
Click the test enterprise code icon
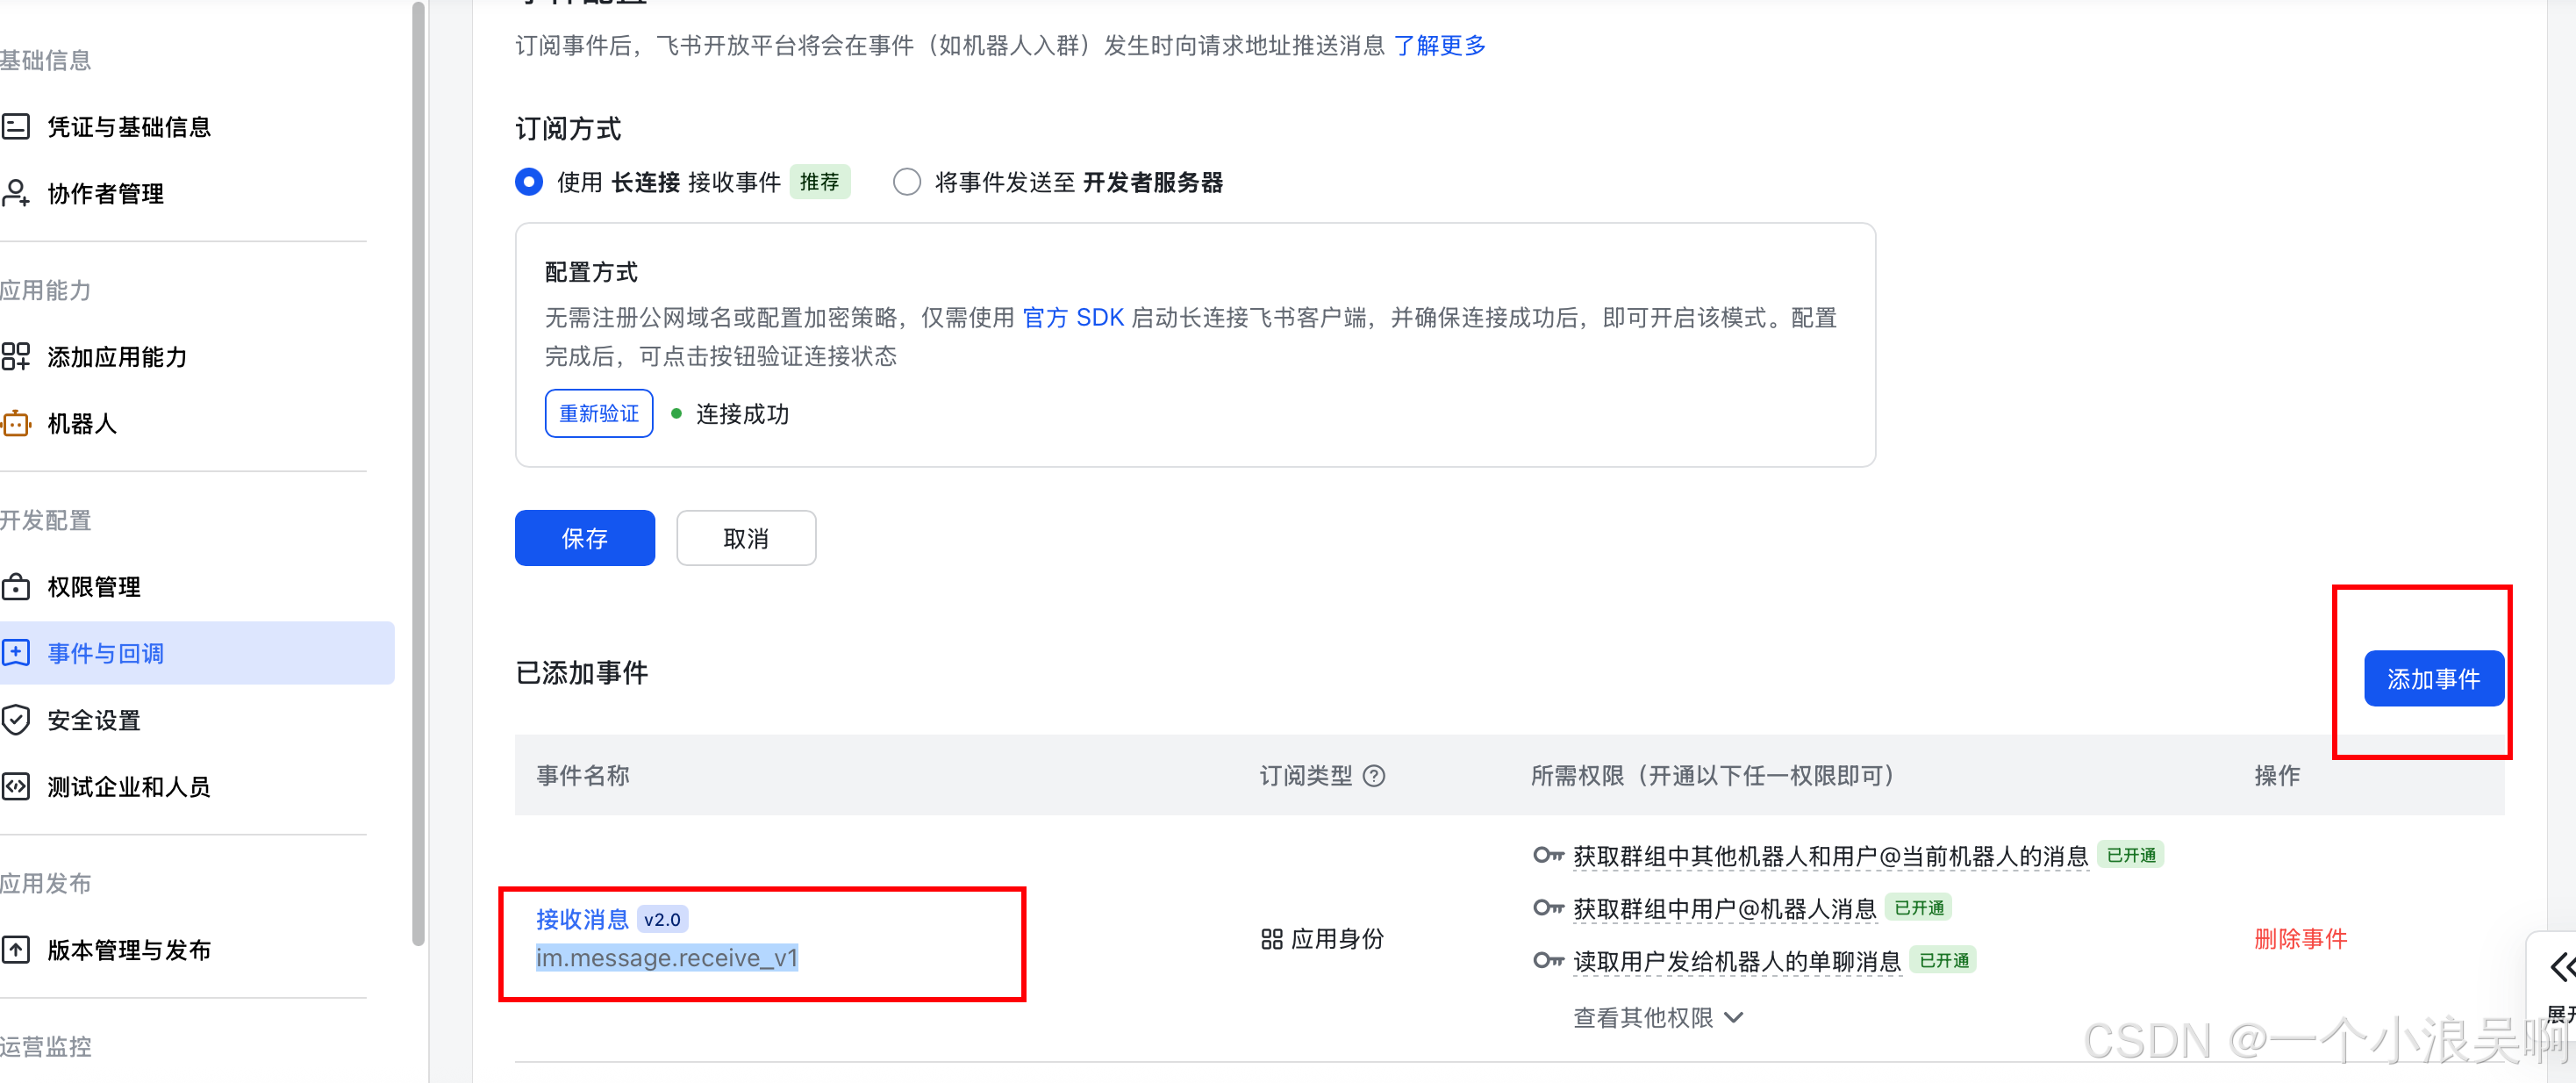(x=16, y=787)
